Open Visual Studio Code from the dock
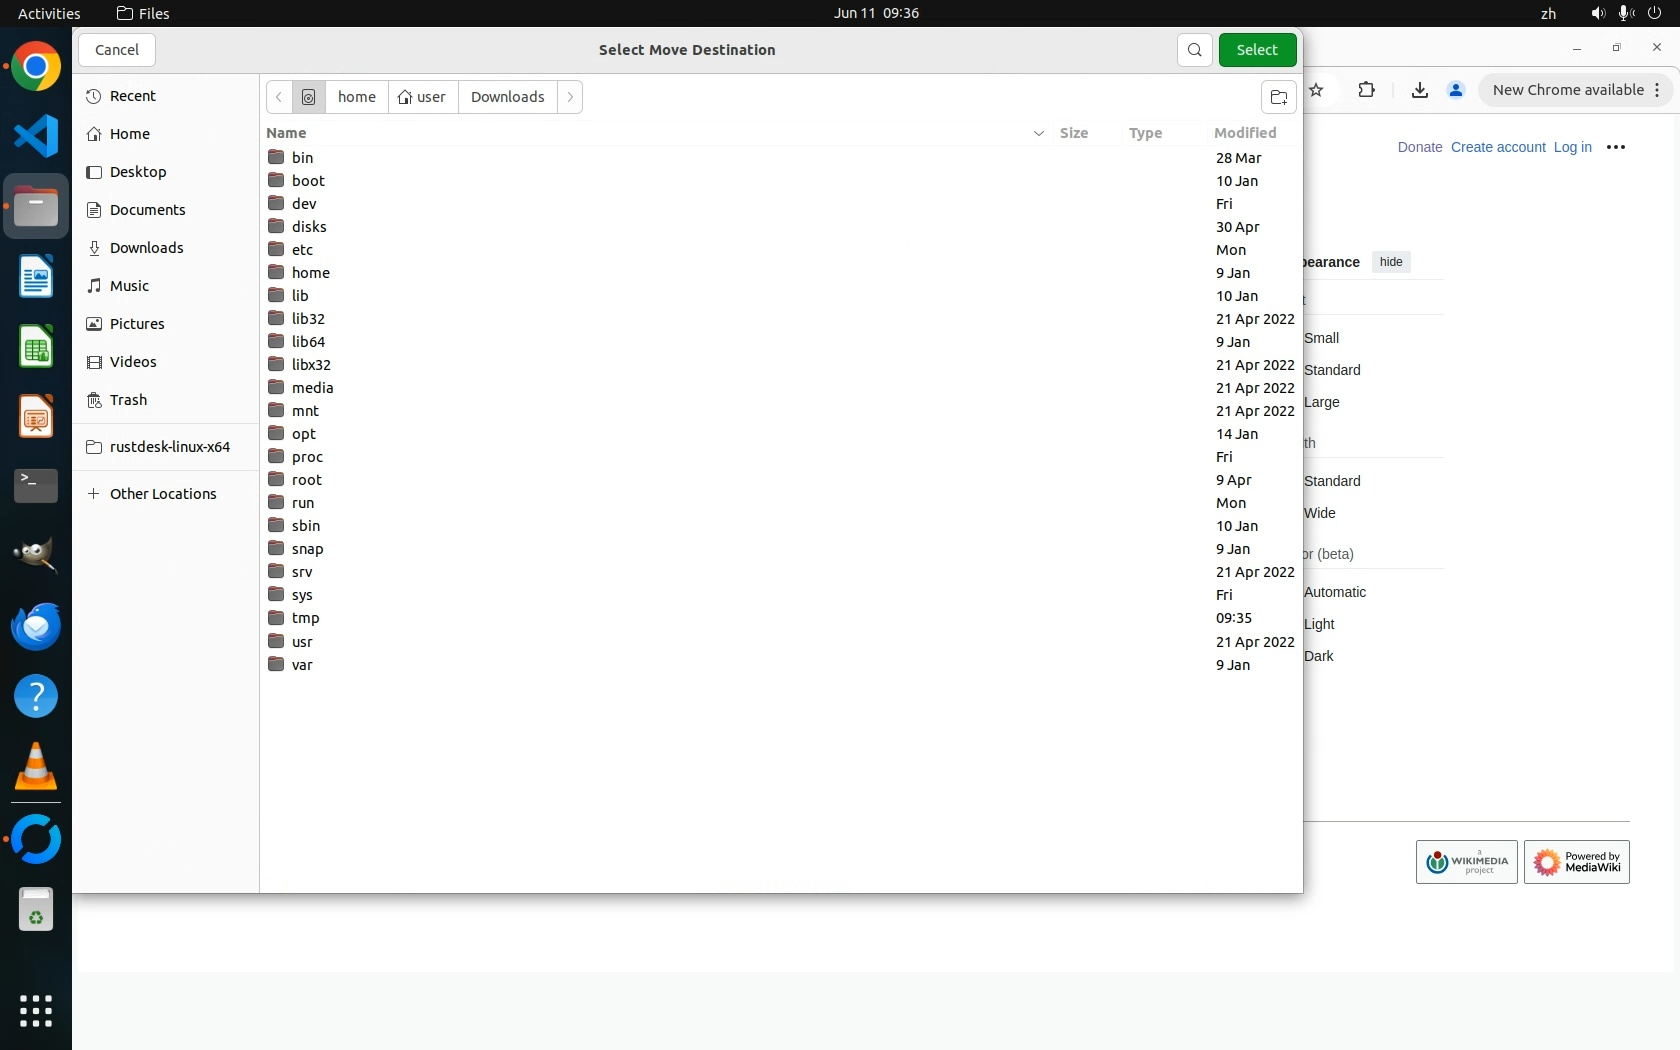 (x=36, y=136)
